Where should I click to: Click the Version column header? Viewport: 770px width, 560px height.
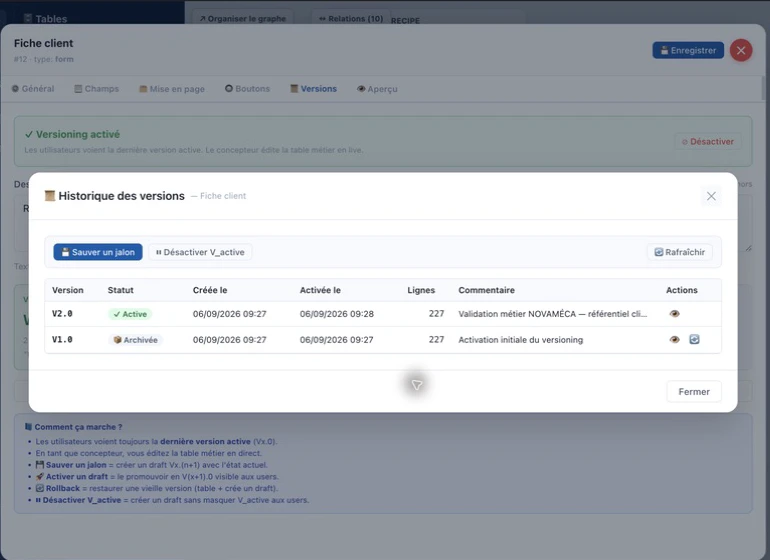click(68, 290)
